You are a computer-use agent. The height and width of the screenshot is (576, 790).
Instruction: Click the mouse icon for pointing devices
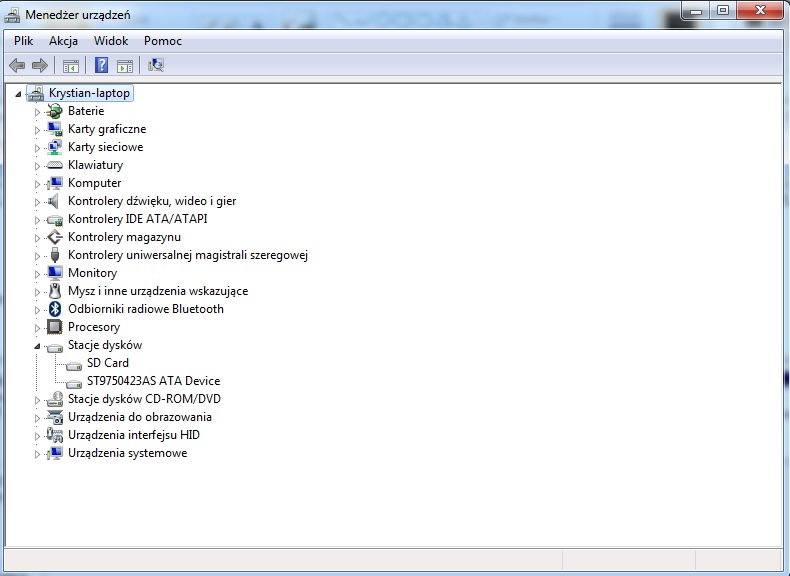point(55,291)
